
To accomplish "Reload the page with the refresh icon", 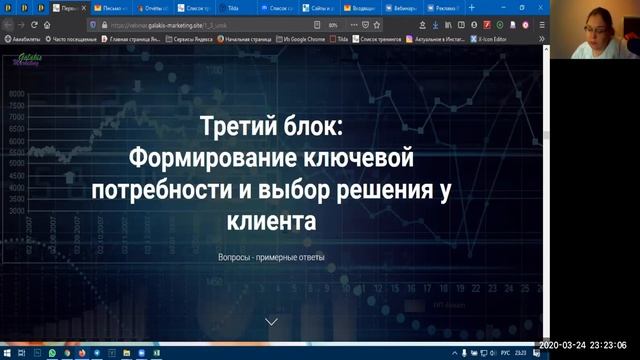I will point(34,25).
